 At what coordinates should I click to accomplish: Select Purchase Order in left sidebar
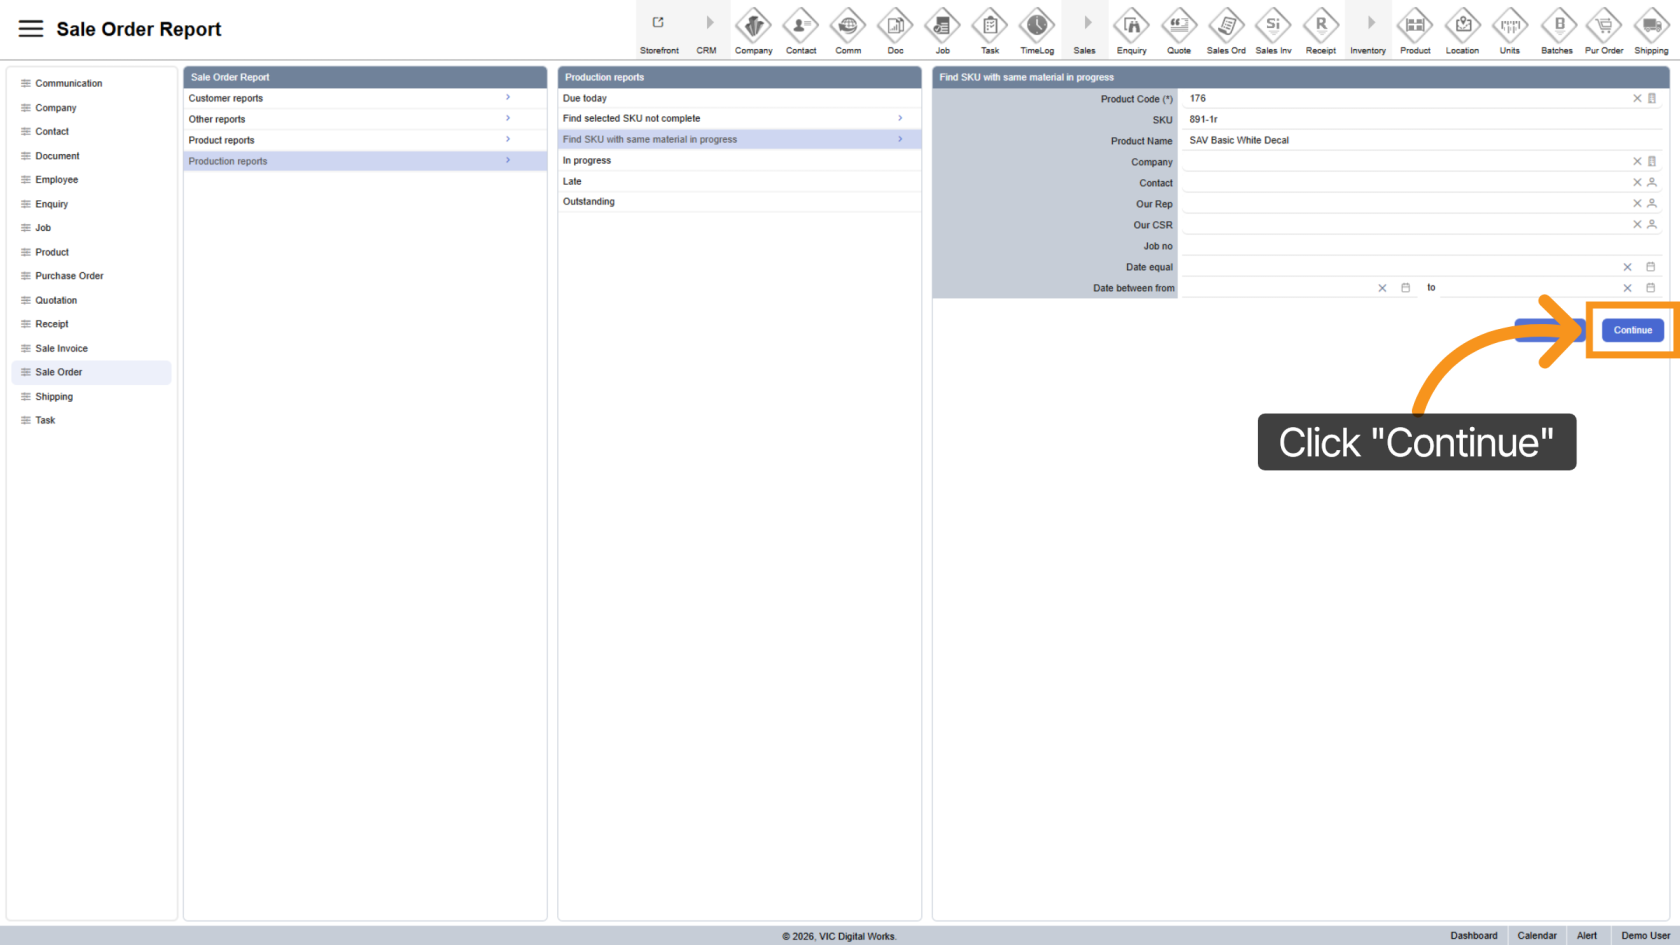pyautogui.click(x=91, y=276)
